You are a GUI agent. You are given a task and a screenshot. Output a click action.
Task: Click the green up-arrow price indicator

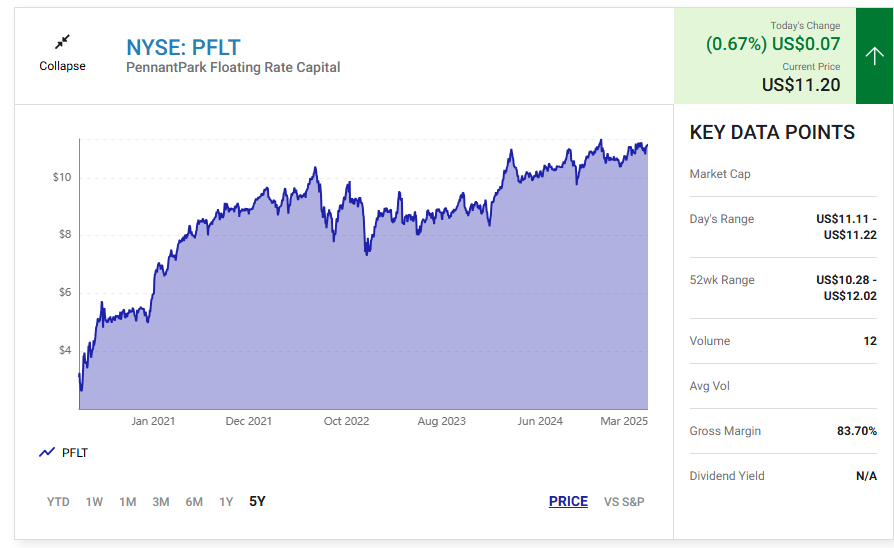[x=874, y=56]
